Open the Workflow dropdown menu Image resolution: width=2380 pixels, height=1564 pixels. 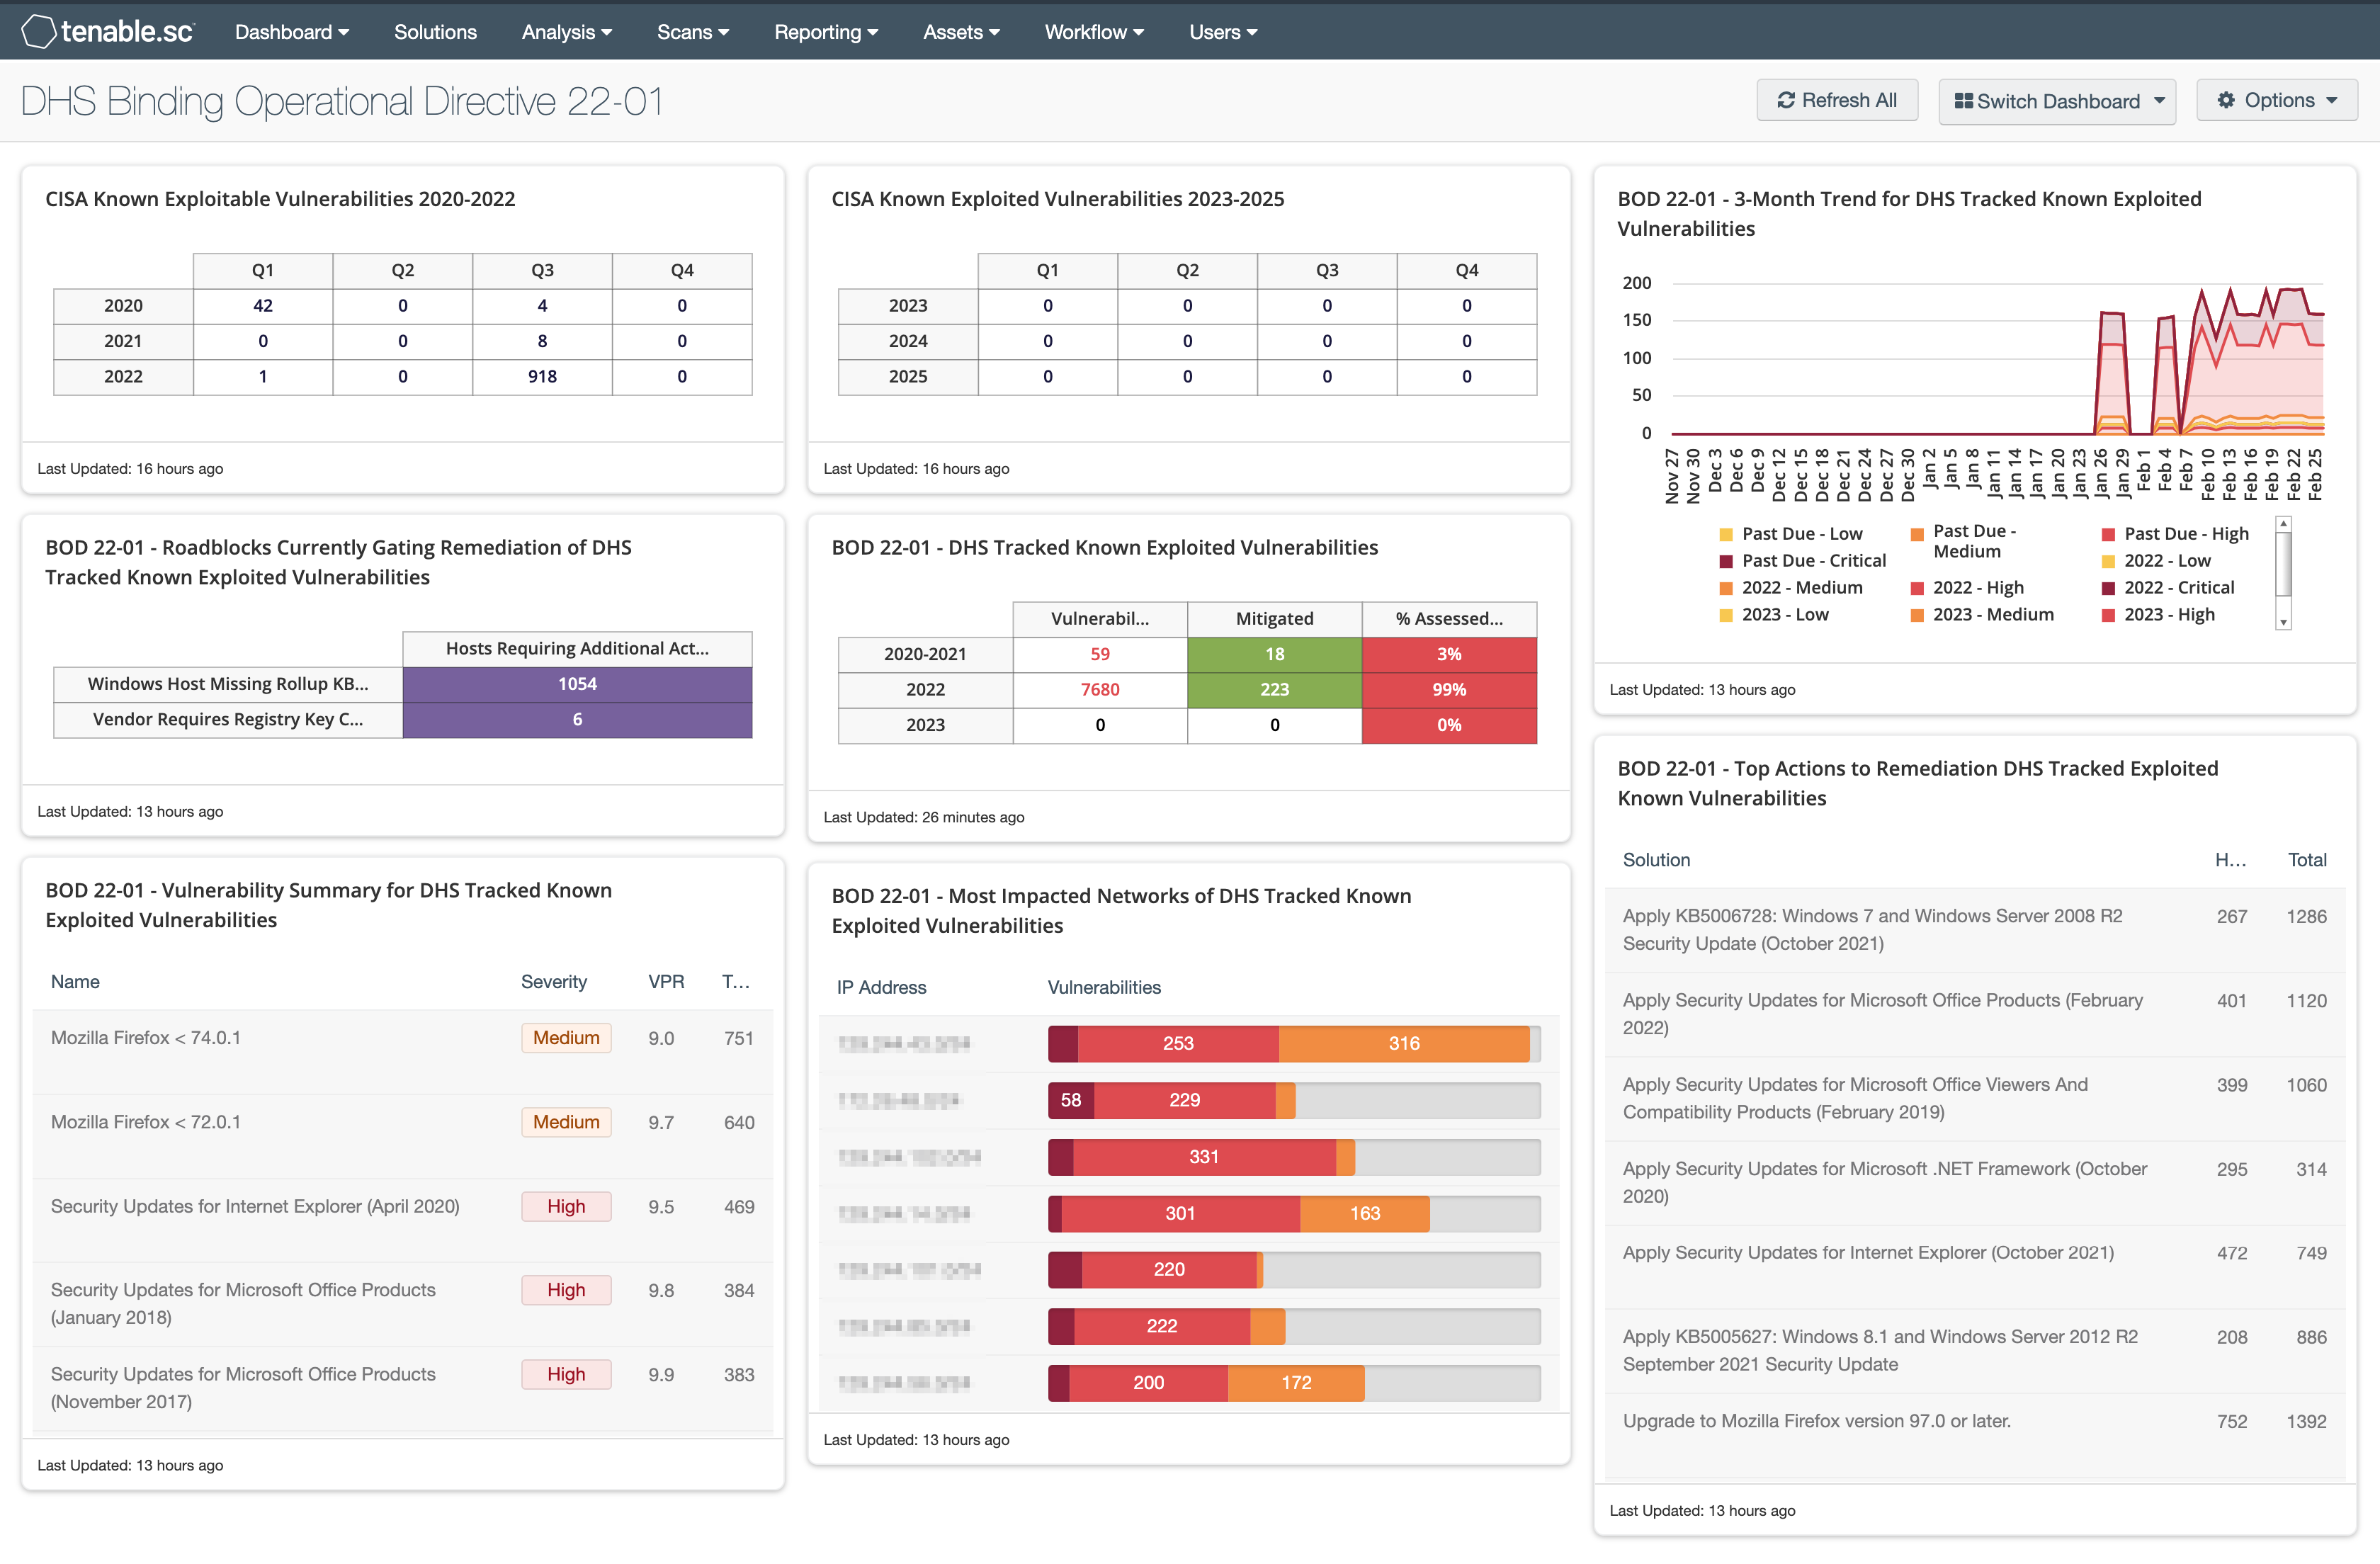click(1092, 30)
